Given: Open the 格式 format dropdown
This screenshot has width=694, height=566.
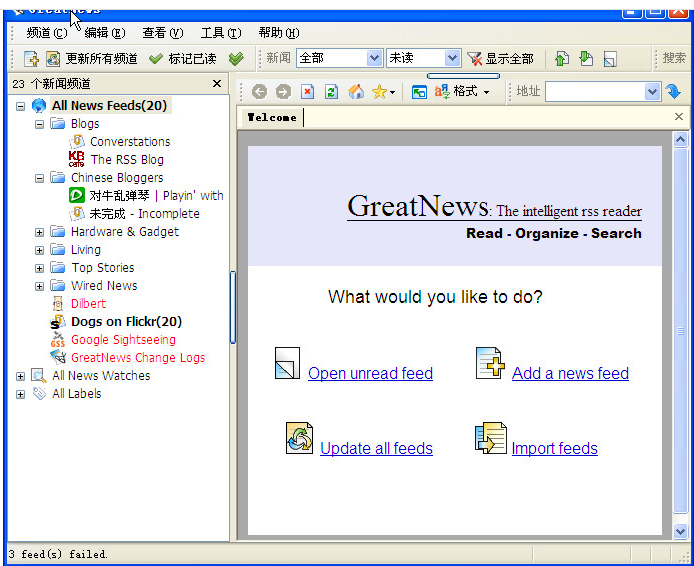Looking at the screenshot, I should coord(462,92).
